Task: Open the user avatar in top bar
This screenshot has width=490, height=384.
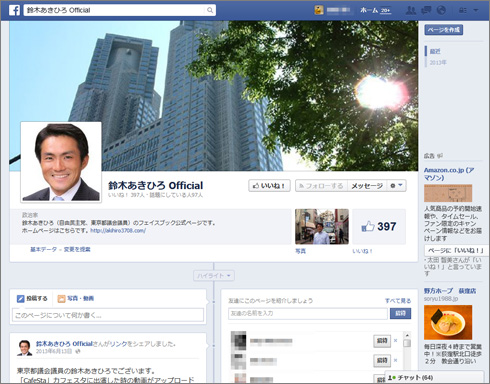Action: (319, 10)
